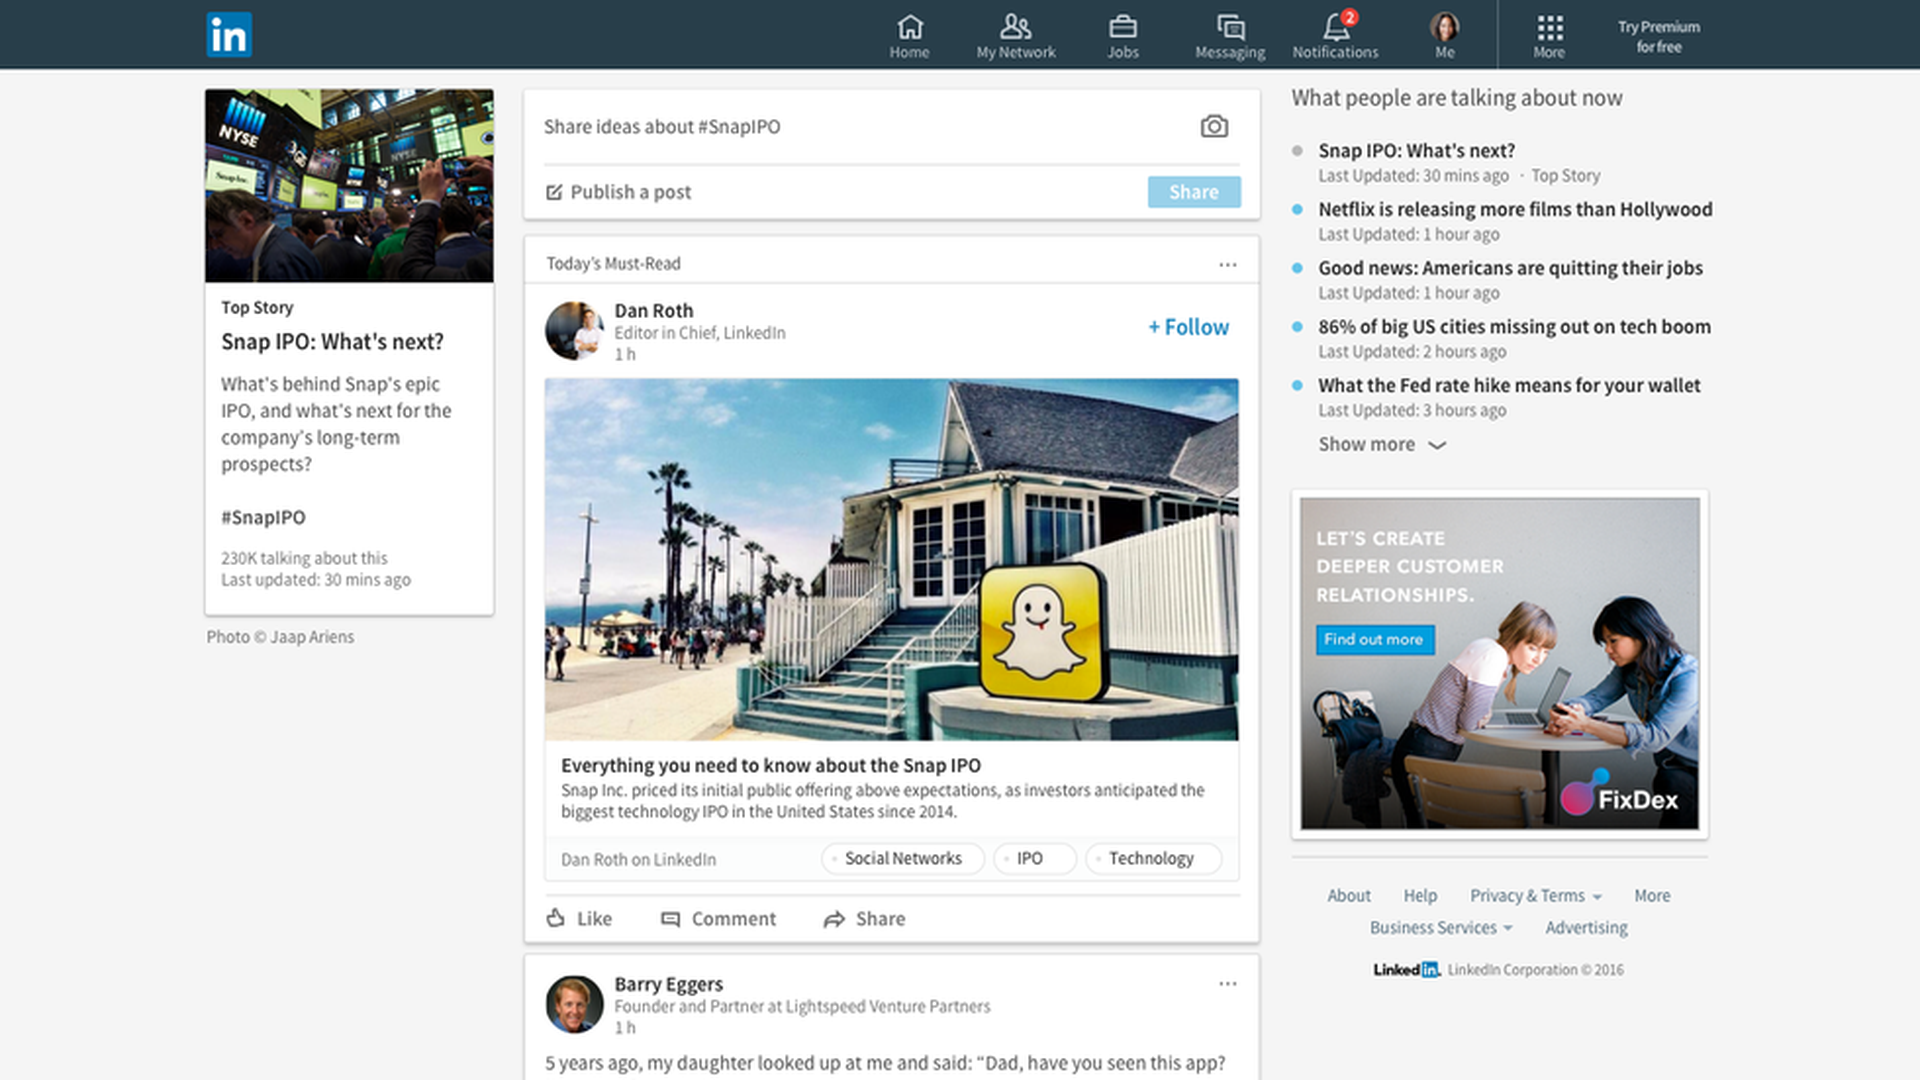Click the LinkedIn logo icon
This screenshot has width=1920, height=1080.
(229, 35)
